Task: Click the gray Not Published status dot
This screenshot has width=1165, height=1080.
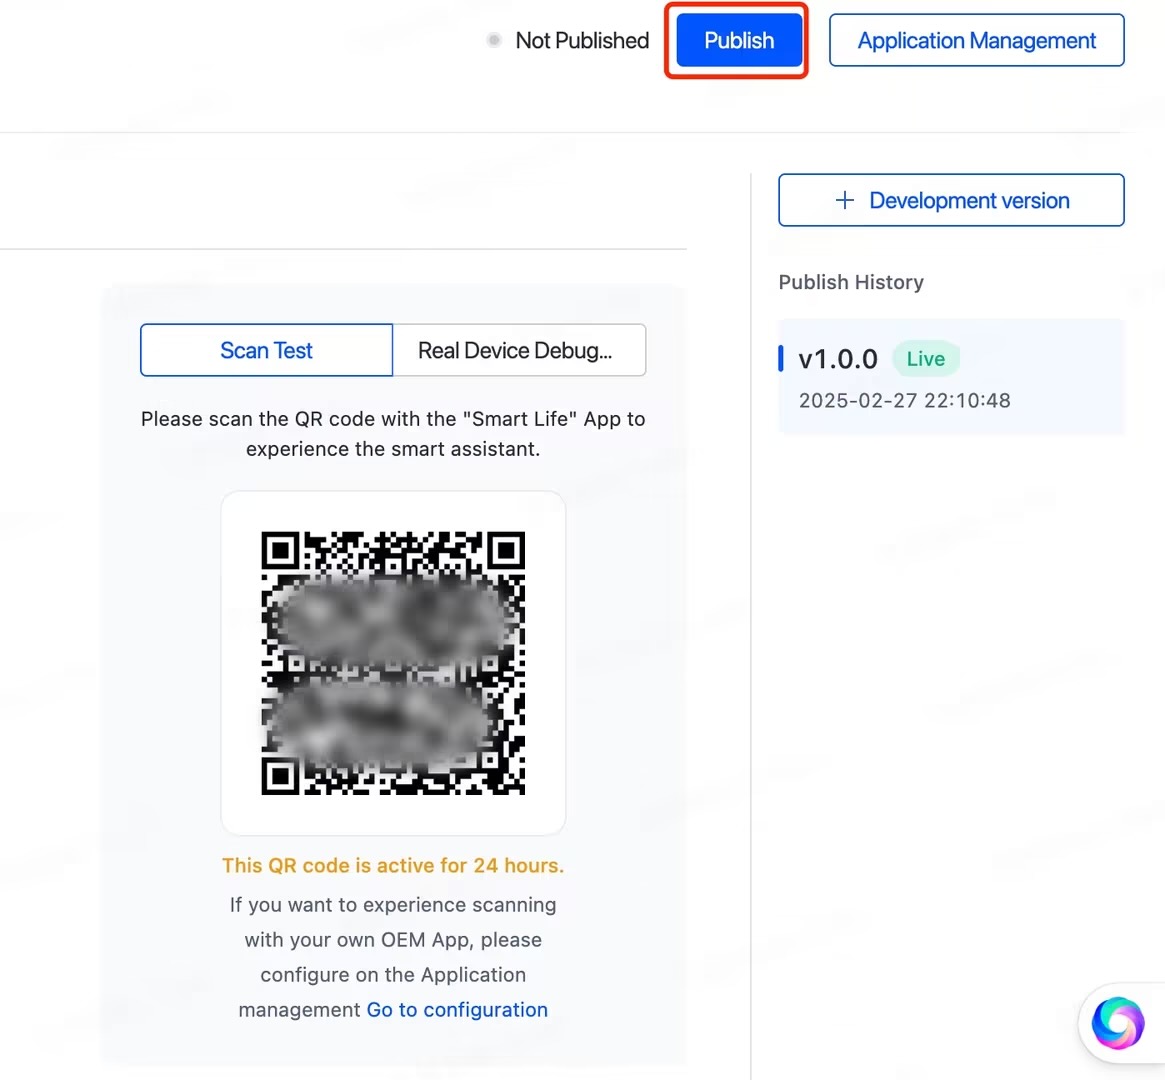Action: pyautogui.click(x=494, y=41)
